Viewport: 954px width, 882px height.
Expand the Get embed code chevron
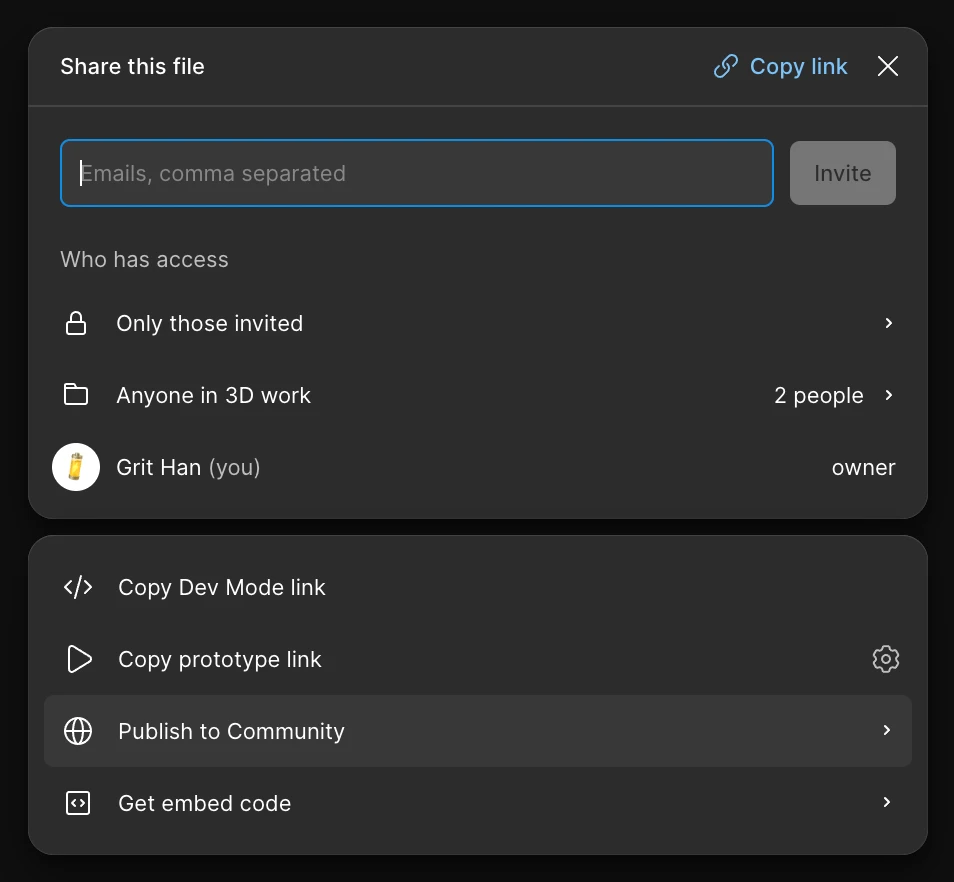886,803
